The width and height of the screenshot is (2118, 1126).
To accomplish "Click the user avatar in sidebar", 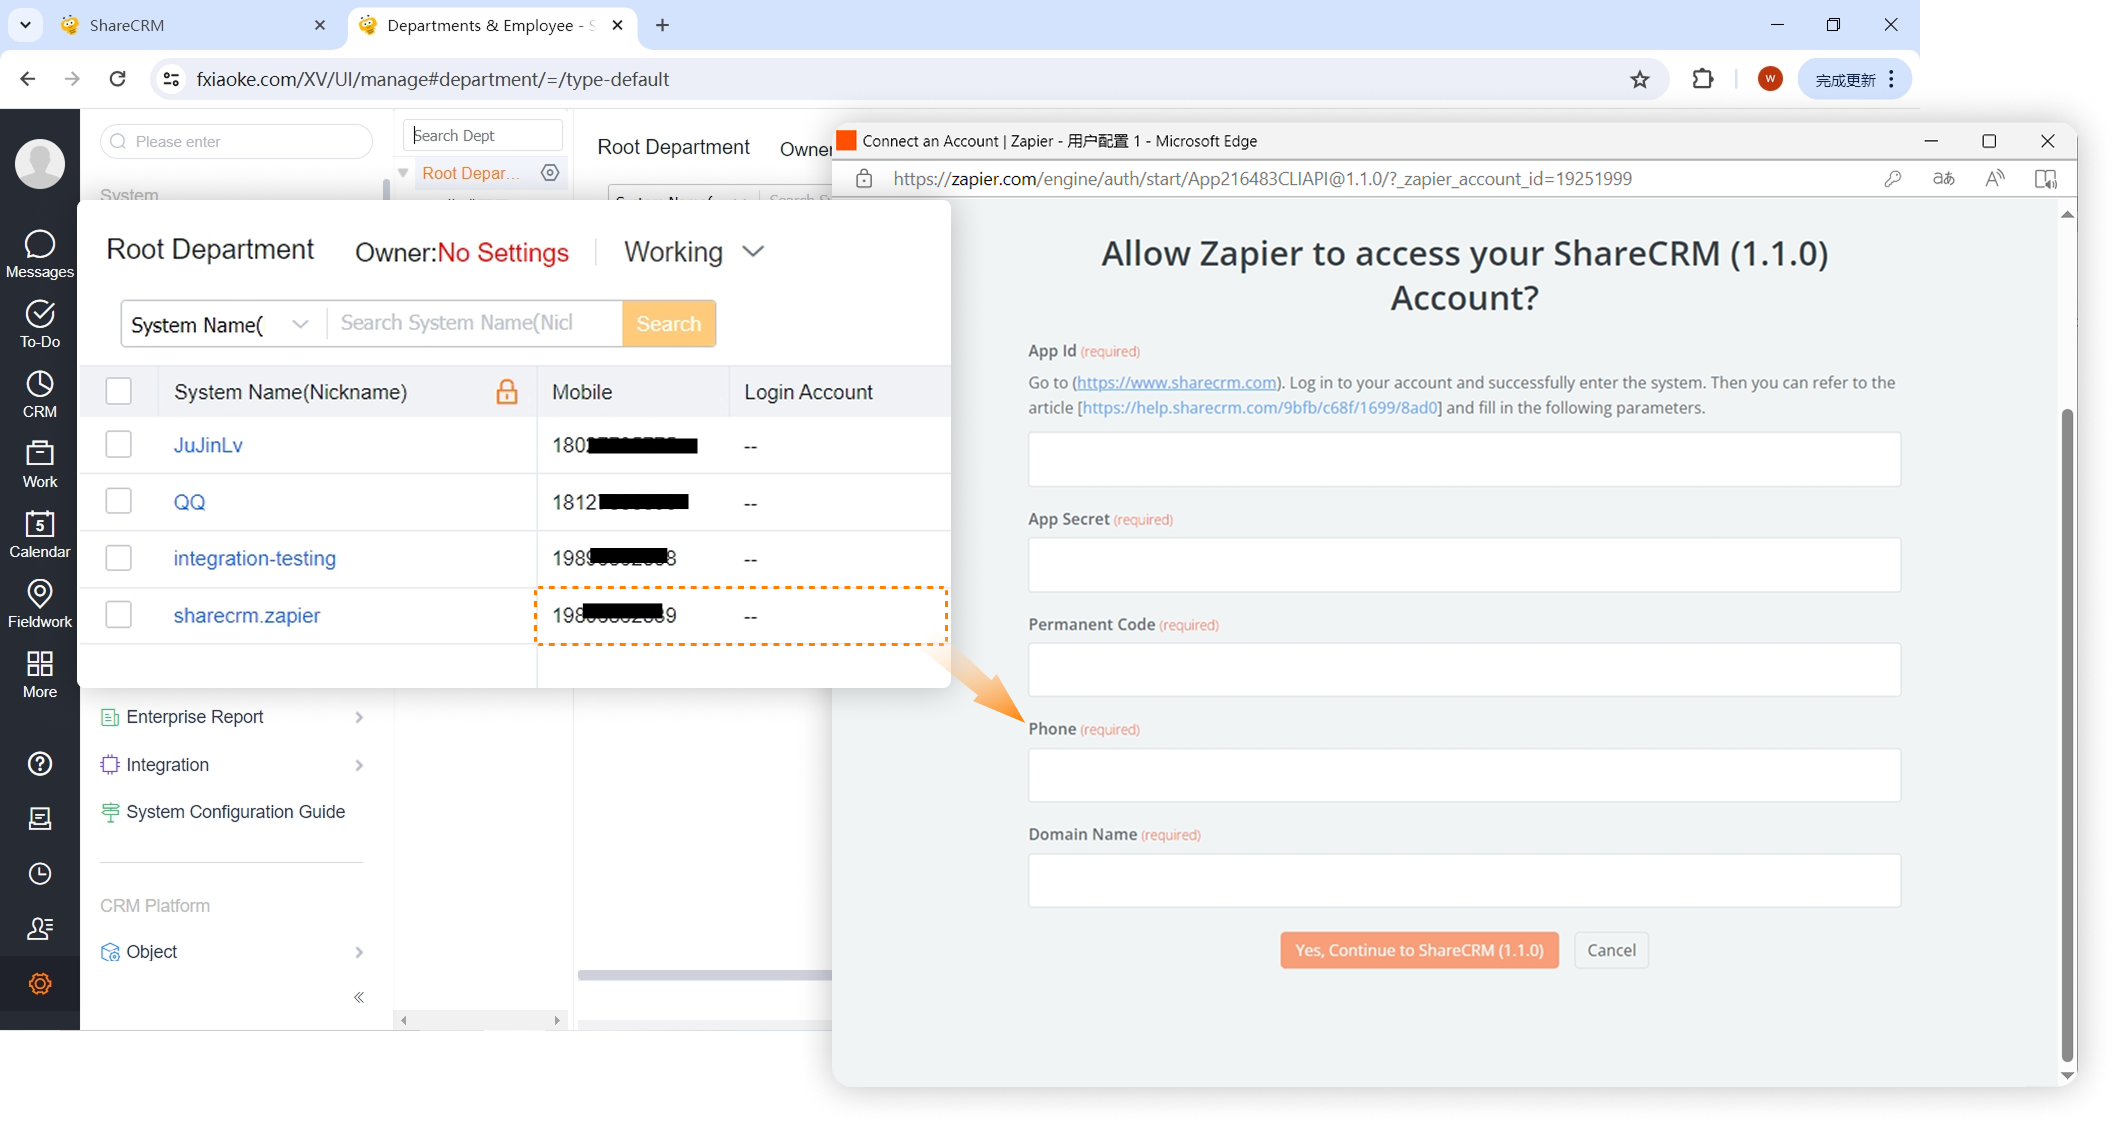I will (x=40, y=164).
